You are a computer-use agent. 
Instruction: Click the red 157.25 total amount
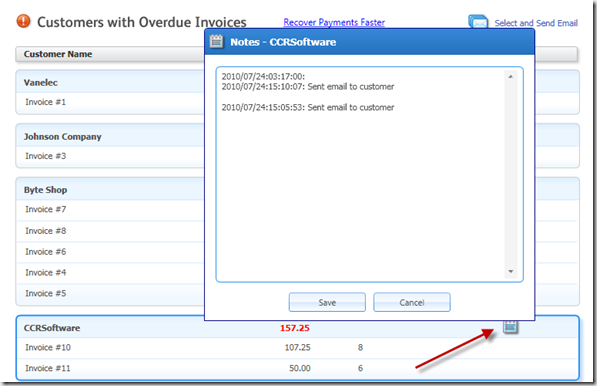click(295, 328)
